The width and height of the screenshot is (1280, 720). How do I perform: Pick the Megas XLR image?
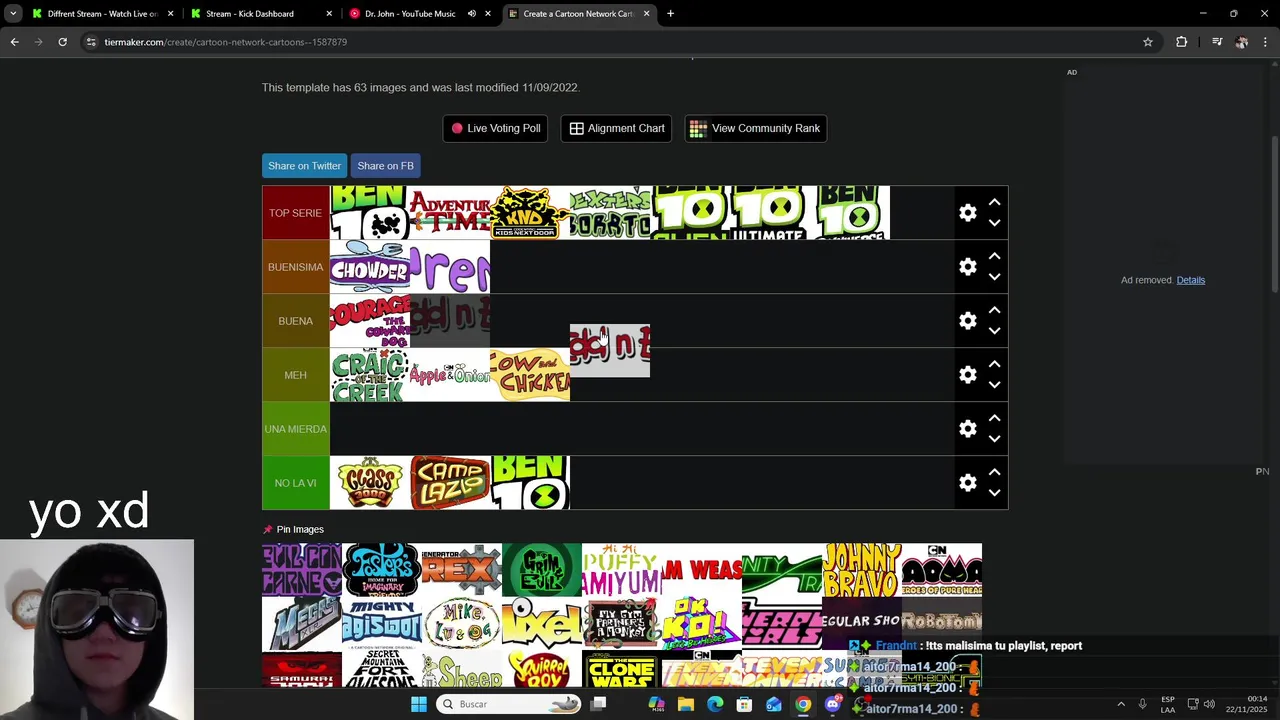click(302, 624)
